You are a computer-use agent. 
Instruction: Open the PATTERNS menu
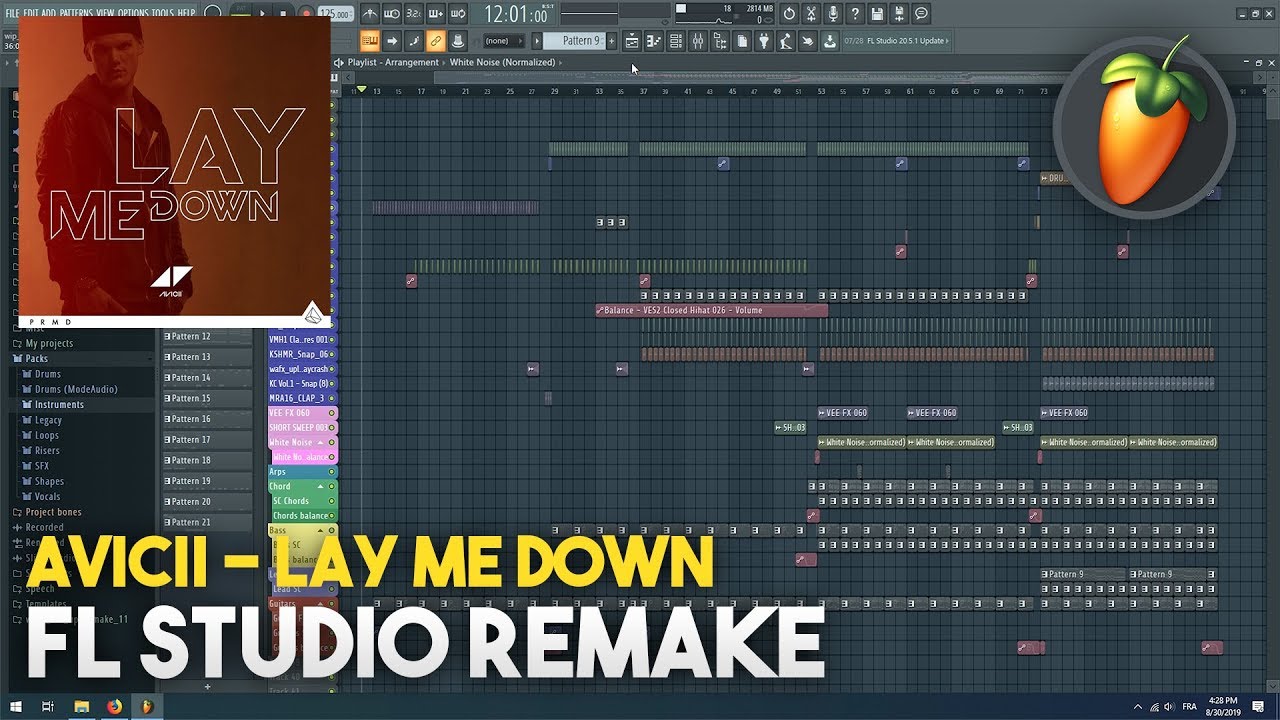(76, 13)
